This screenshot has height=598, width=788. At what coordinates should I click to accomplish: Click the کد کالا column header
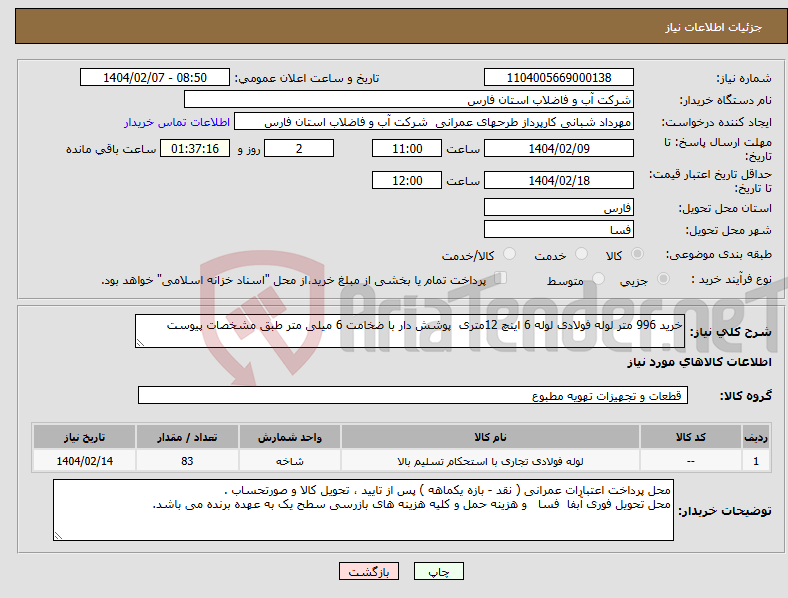(691, 437)
